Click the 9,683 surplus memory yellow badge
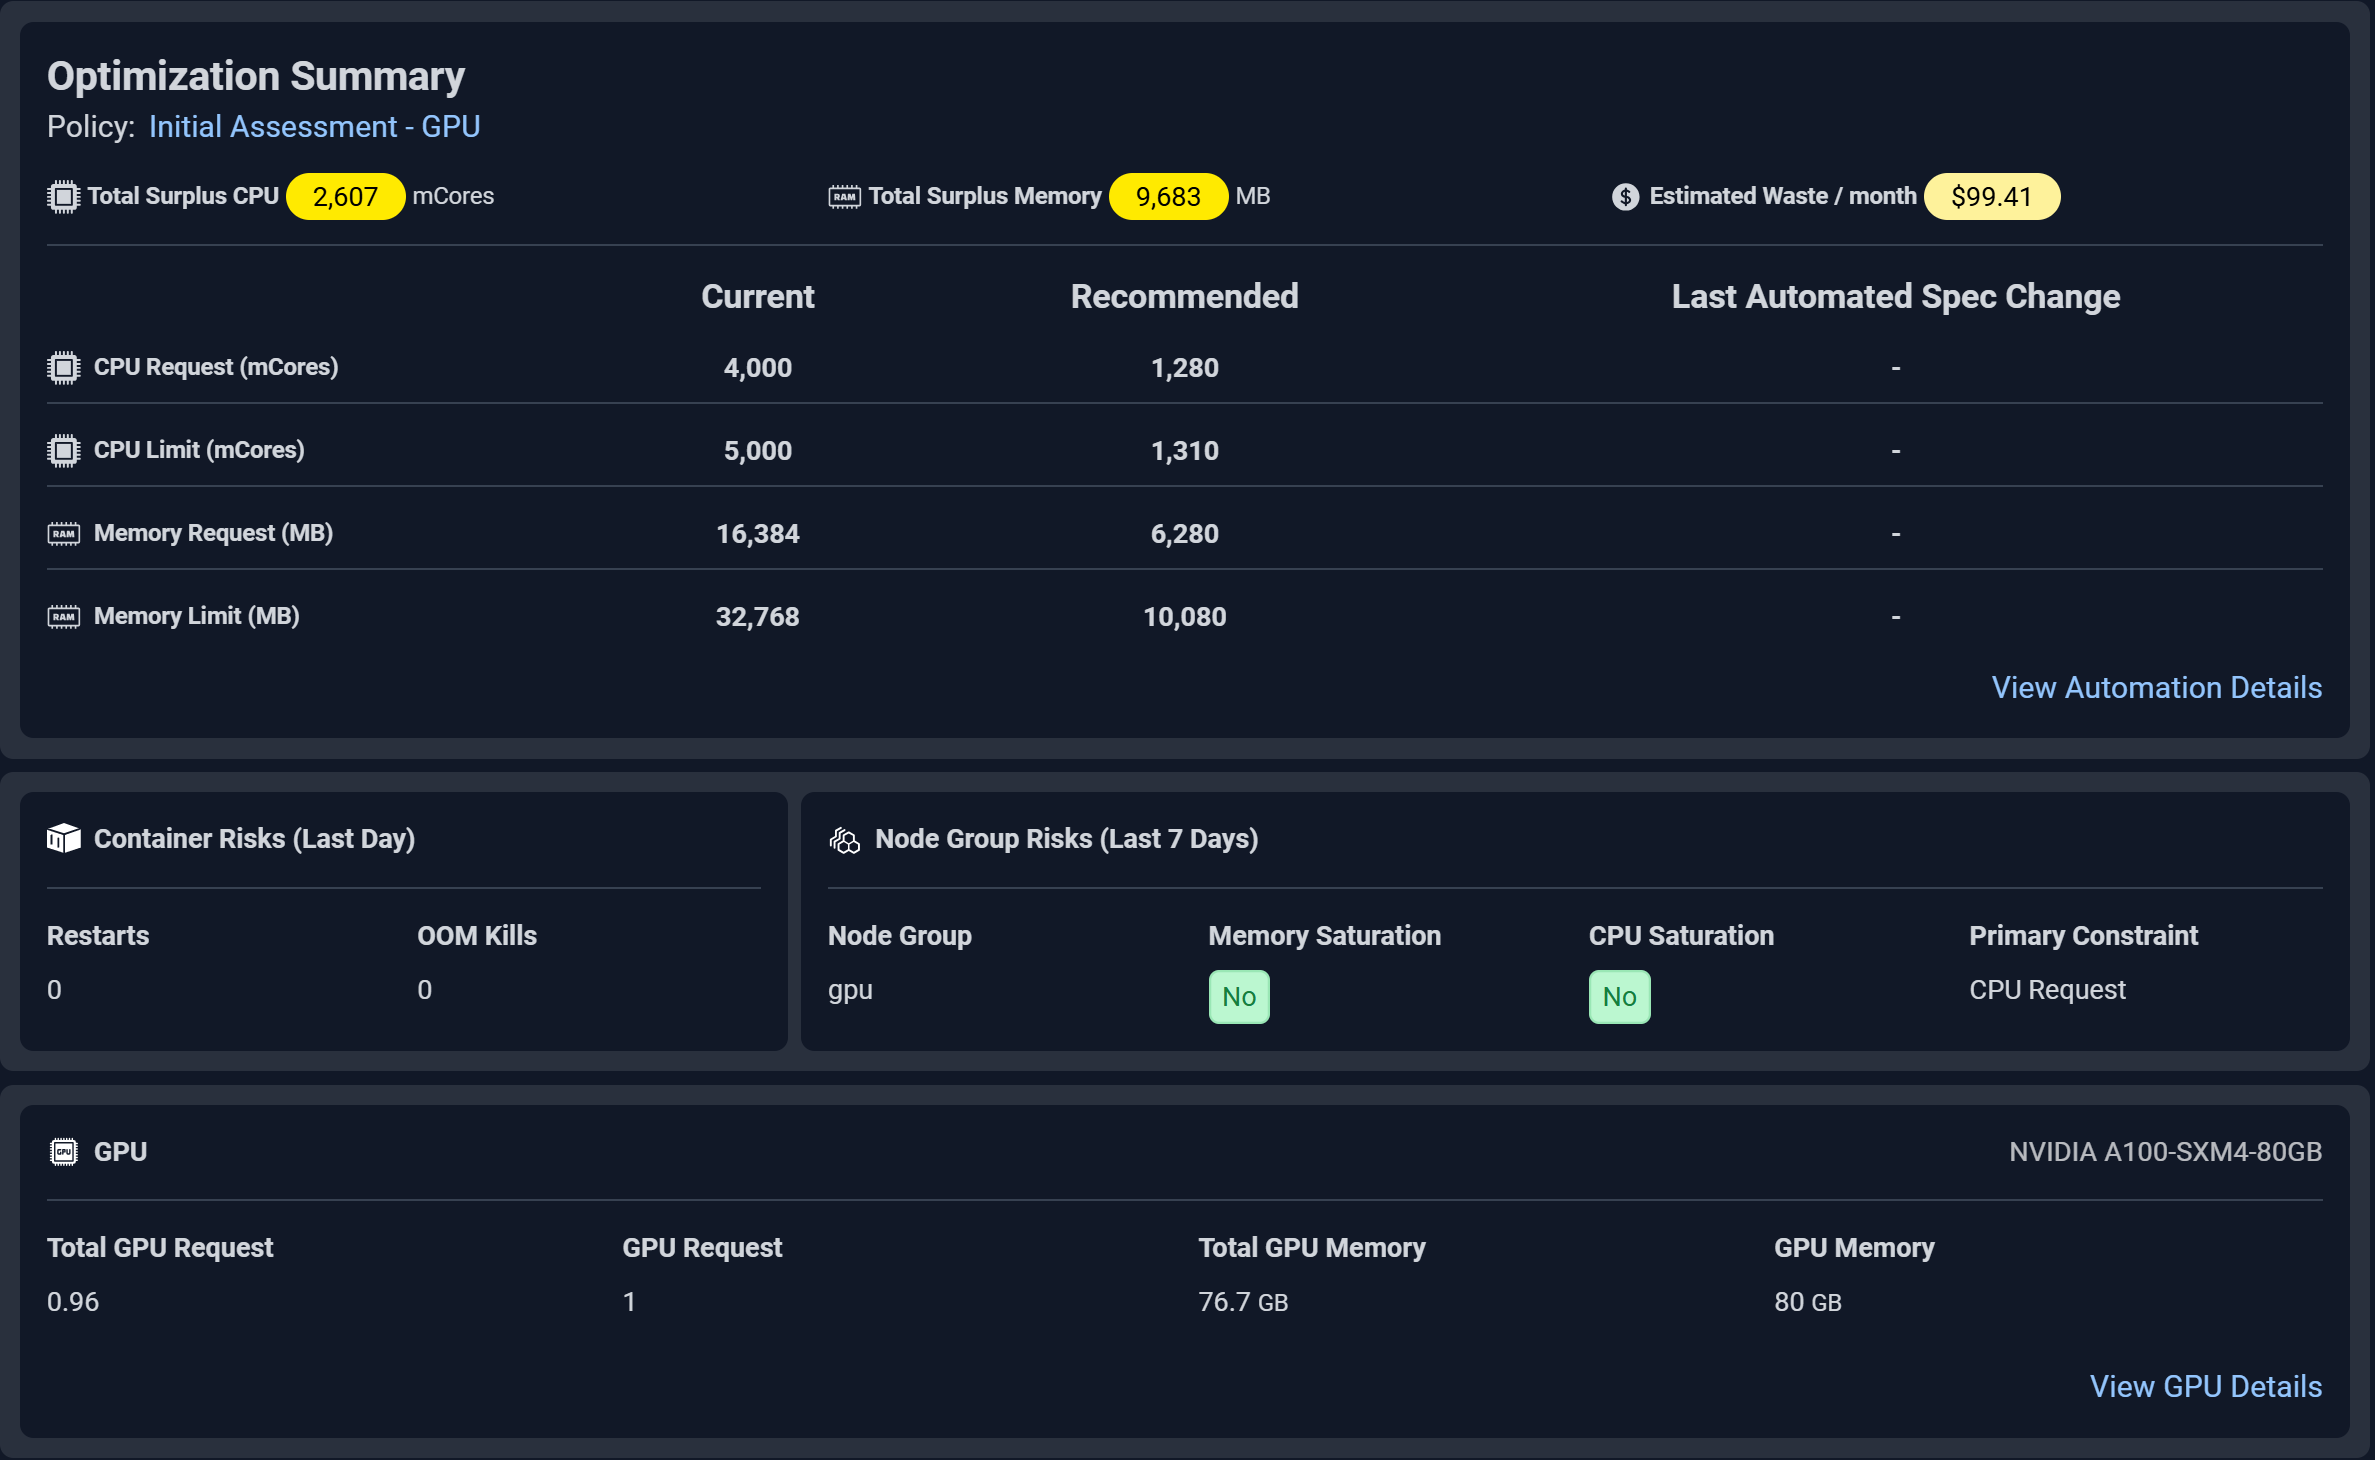This screenshot has height=1460, width=2375. [x=1167, y=196]
